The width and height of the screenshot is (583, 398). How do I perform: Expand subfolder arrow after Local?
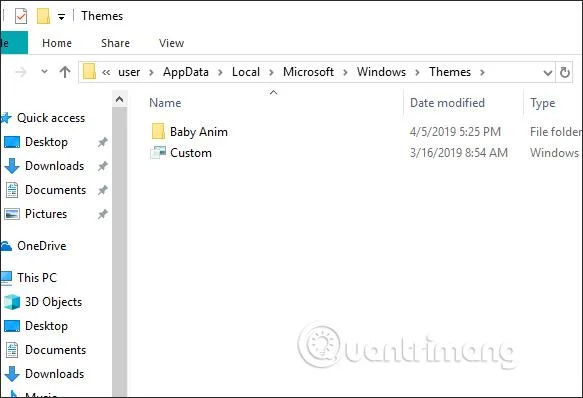[x=271, y=73]
